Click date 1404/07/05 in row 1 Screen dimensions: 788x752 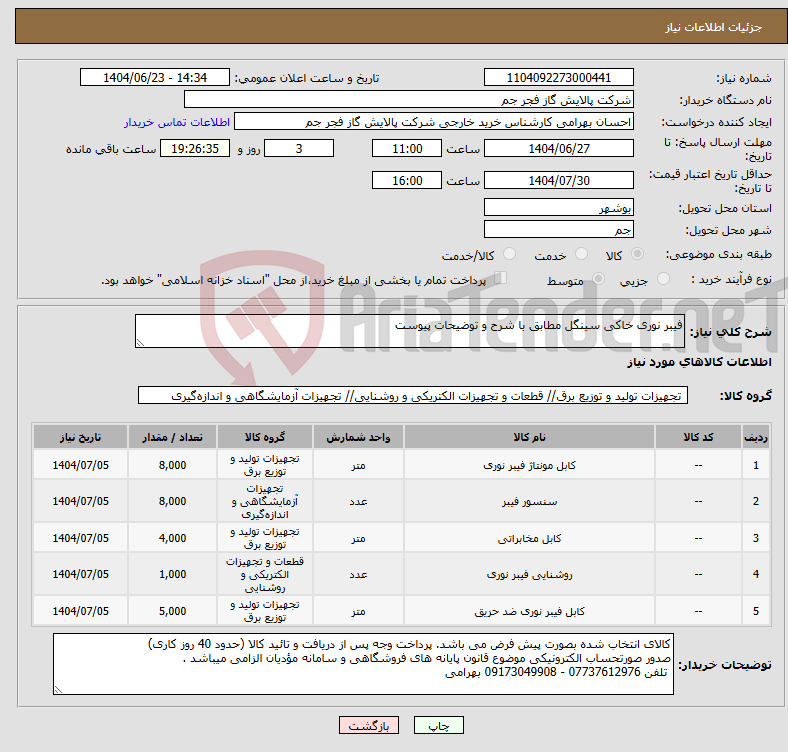80,465
